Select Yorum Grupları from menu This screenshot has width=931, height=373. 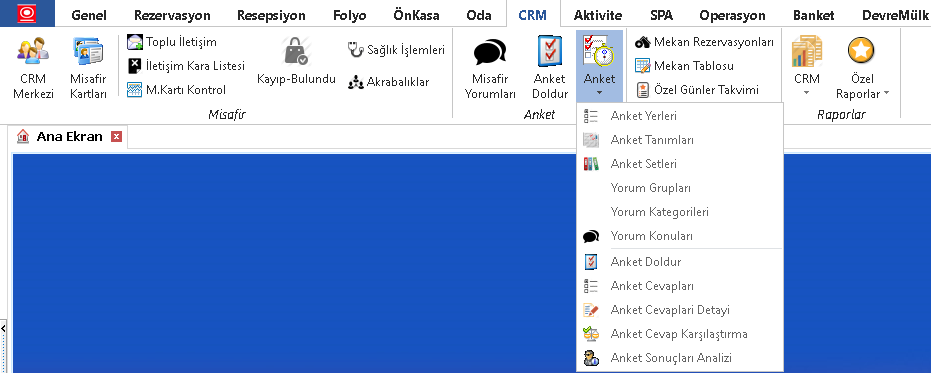point(680,188)
